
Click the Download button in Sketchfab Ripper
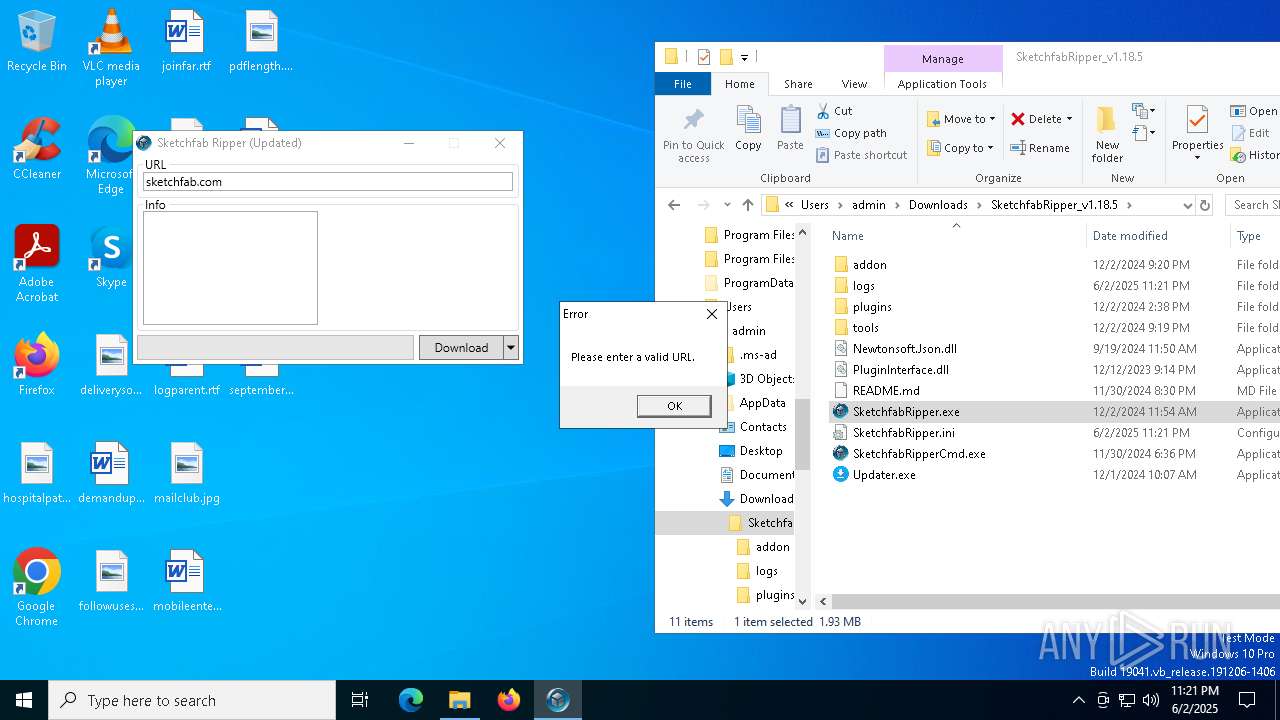tap(461, 348)
